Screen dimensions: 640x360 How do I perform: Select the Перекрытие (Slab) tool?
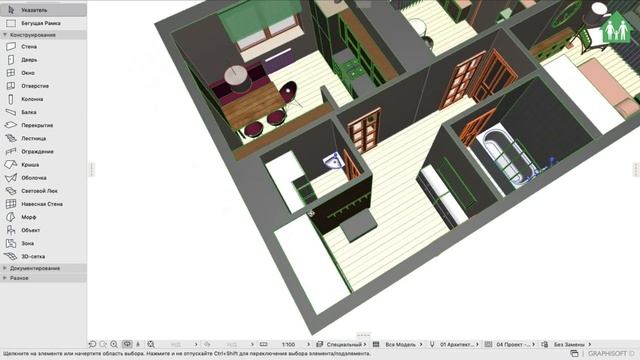click(x=43, y=125)
